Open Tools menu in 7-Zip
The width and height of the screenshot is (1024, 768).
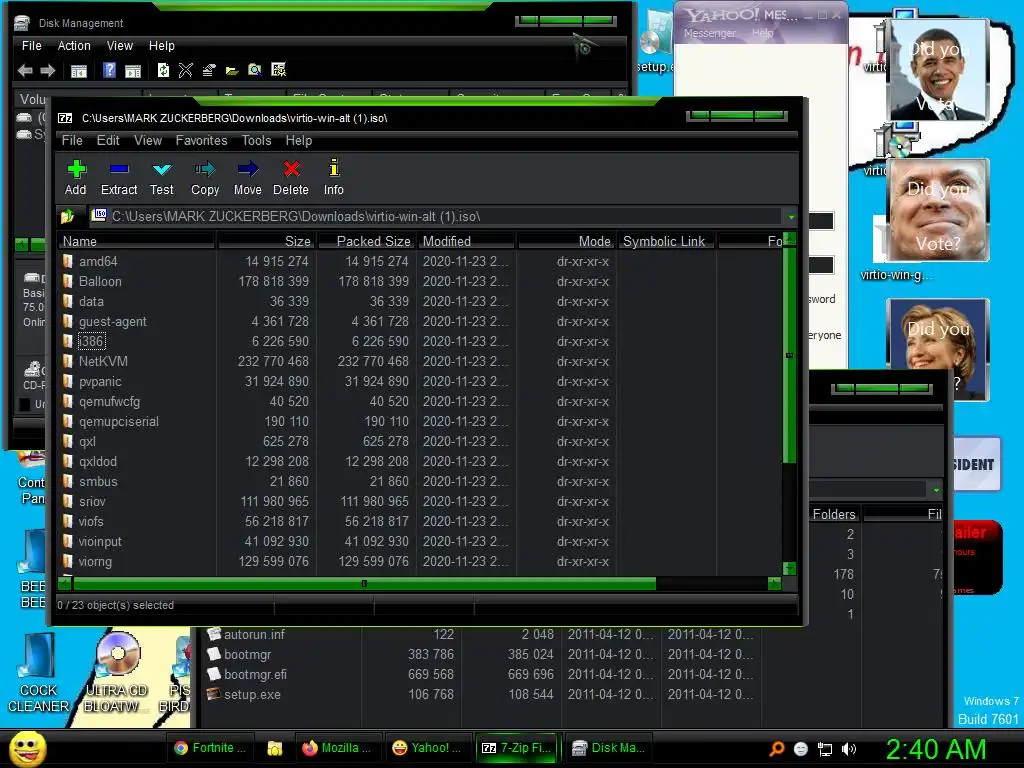pos(256,140)
